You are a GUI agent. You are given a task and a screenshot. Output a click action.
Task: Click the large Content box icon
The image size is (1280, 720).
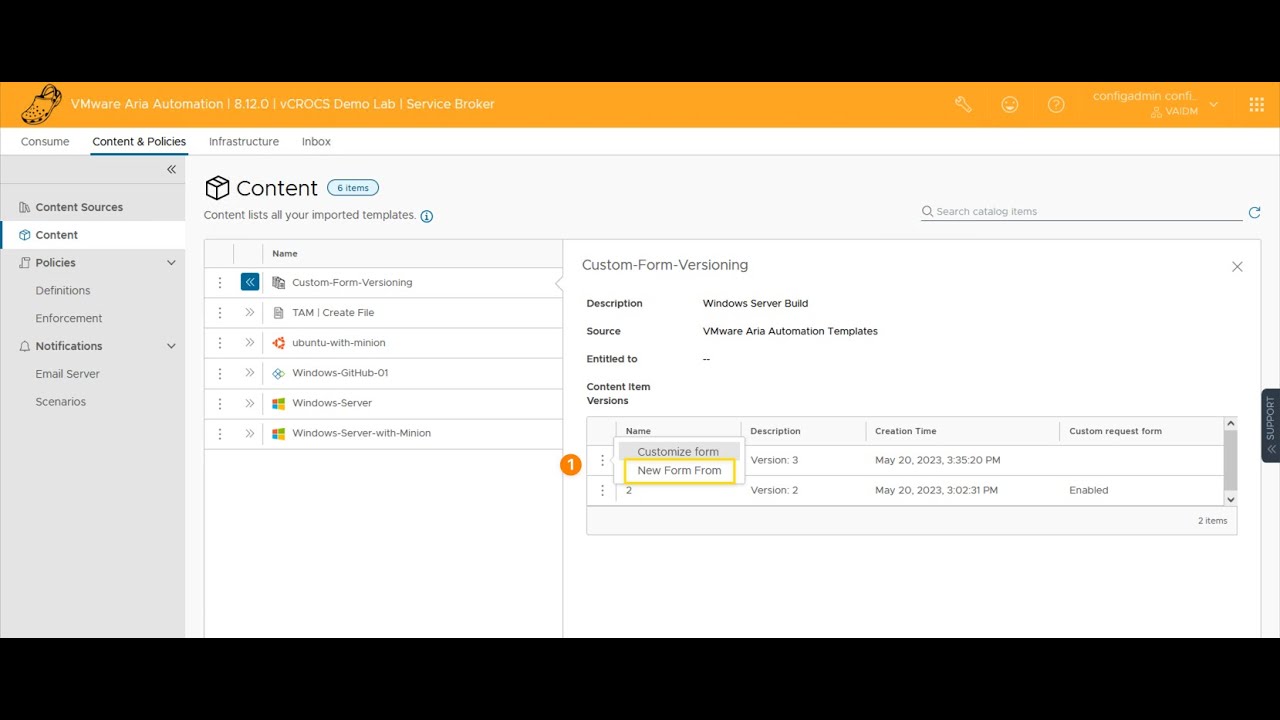(217, 188)
